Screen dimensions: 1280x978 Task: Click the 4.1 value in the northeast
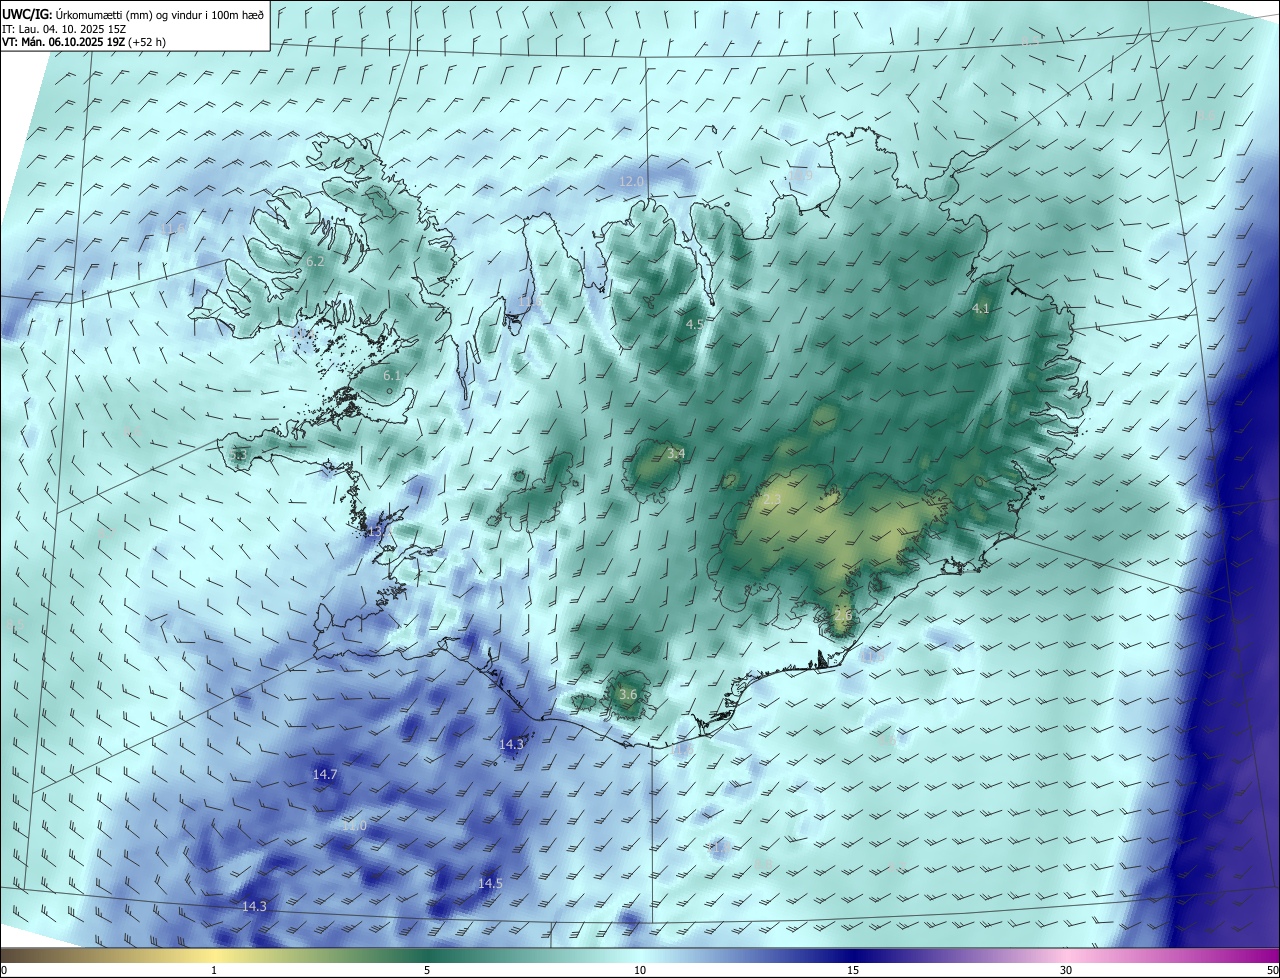[980, 309]
